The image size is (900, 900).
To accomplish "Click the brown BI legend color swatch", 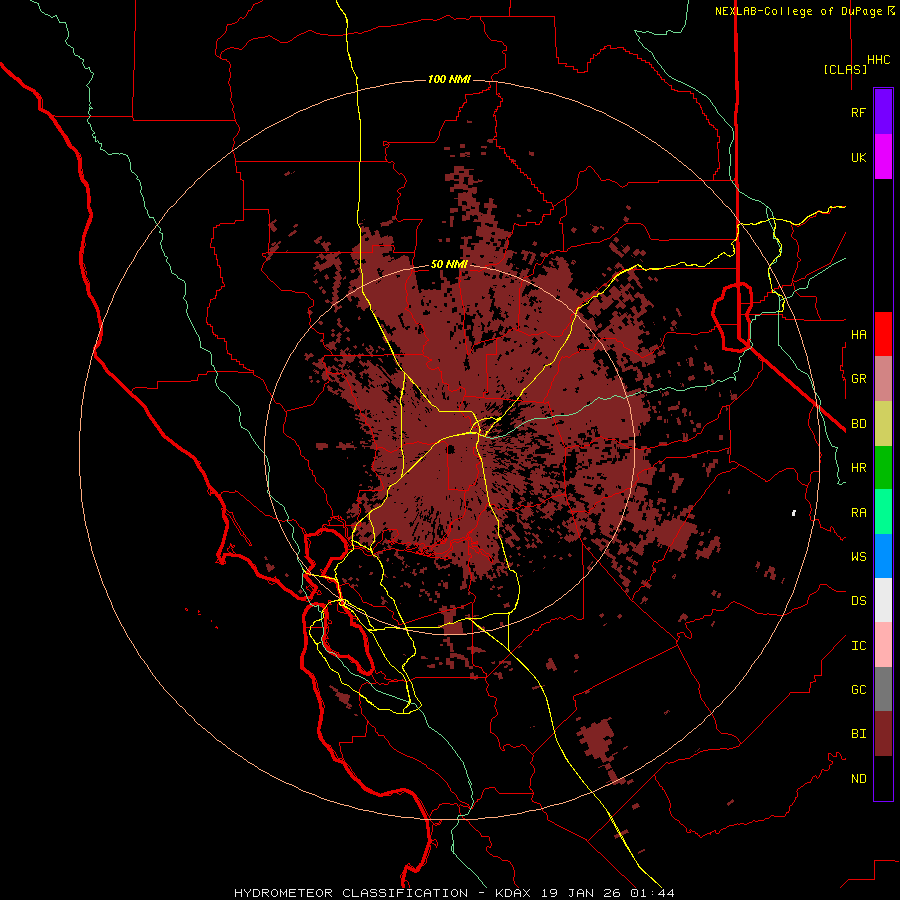I will pyautogui.click(x=883, y=734).
